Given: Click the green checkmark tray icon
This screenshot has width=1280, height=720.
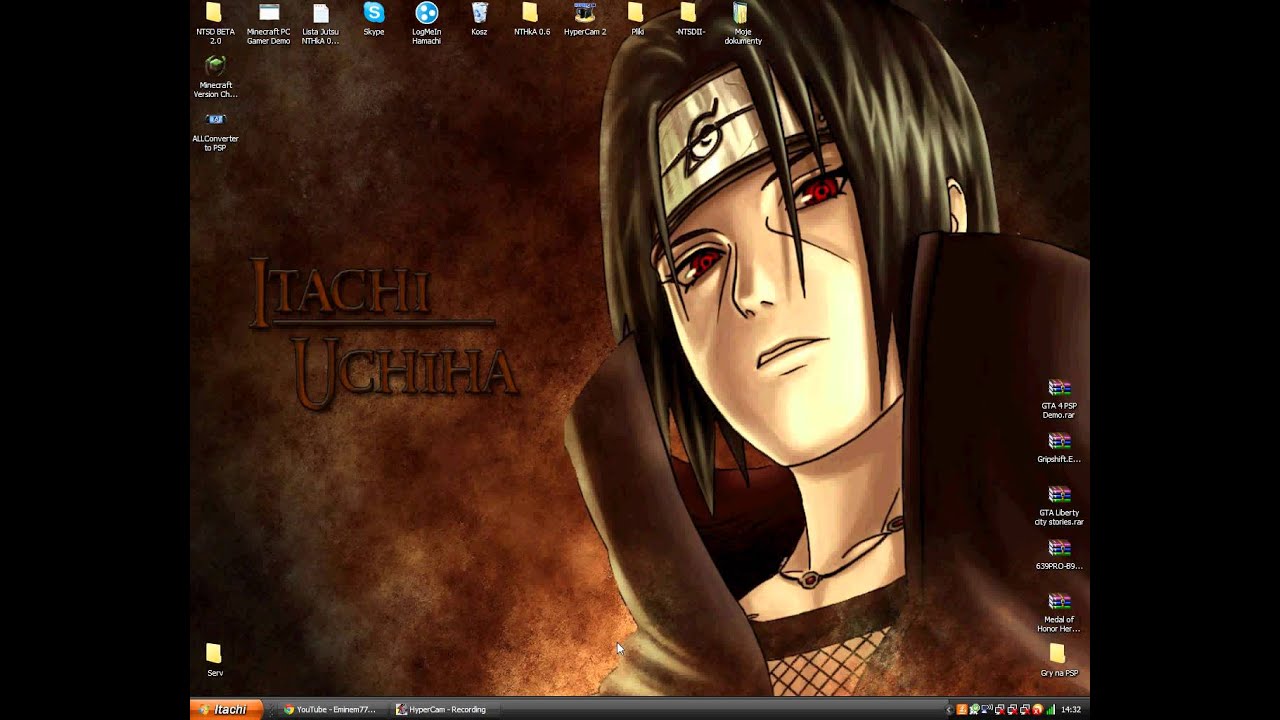Looking at the screenshot, I should [x=975, y=710].
